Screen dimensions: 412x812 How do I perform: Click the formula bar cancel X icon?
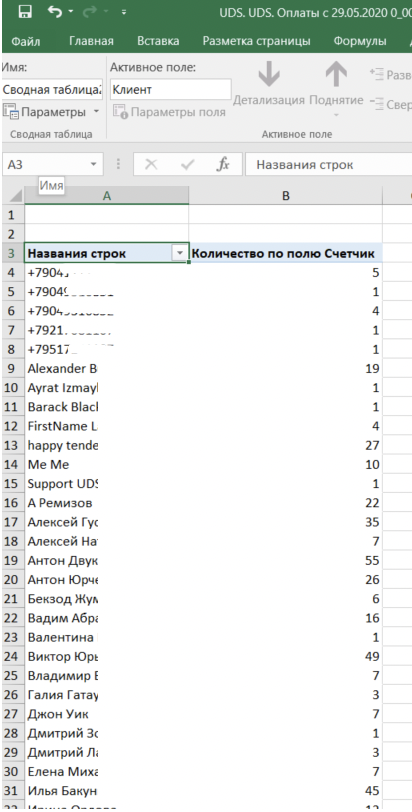click(151, 165)
